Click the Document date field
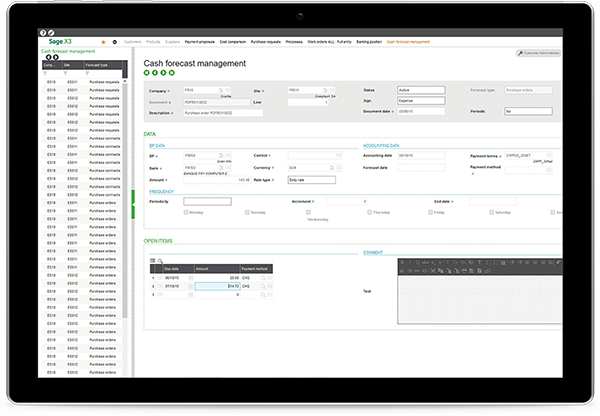This screenshot has width=600, height=416. (421, 111)
